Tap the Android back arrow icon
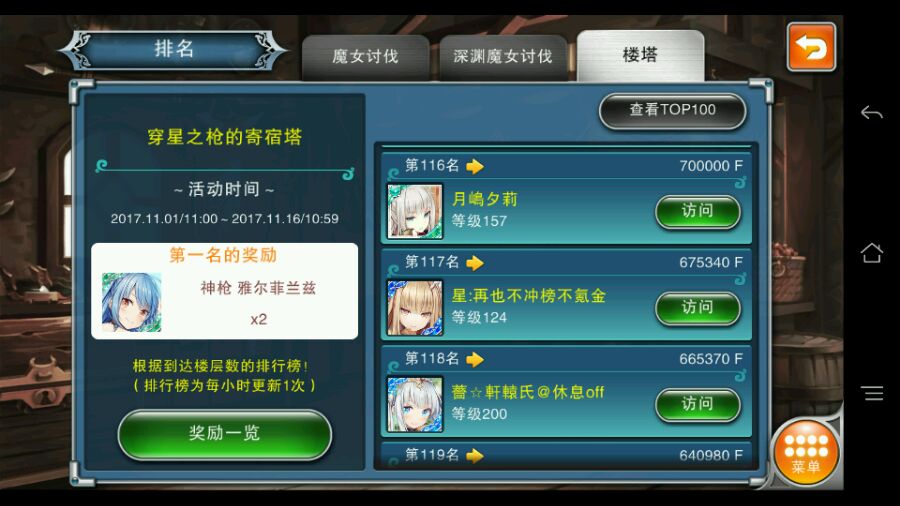Viewport: 900px width, 506px height. pyautogui.click(x=871, y=112)
